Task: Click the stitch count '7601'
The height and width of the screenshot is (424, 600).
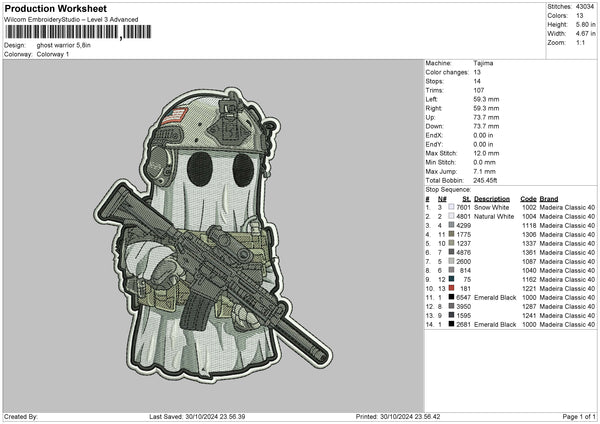Action: pos(463,207)
